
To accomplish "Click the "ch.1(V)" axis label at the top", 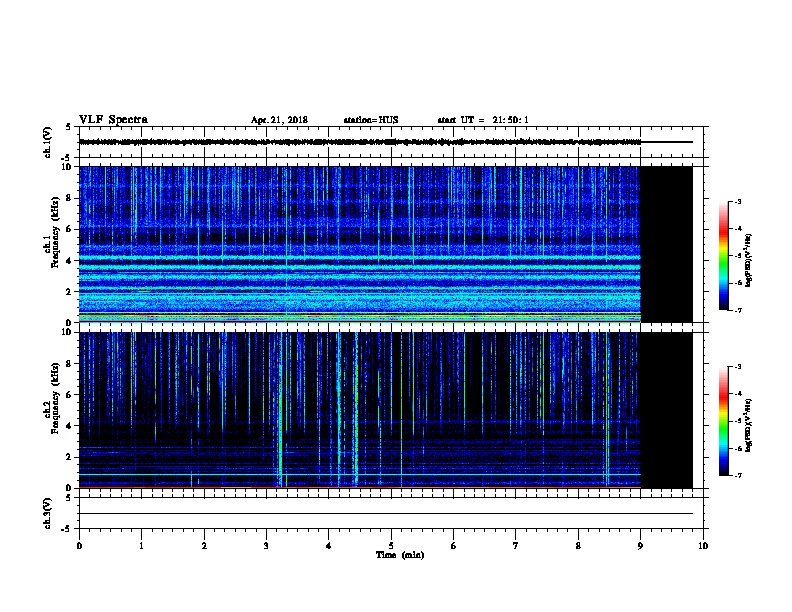I will [x=47, y=142].
